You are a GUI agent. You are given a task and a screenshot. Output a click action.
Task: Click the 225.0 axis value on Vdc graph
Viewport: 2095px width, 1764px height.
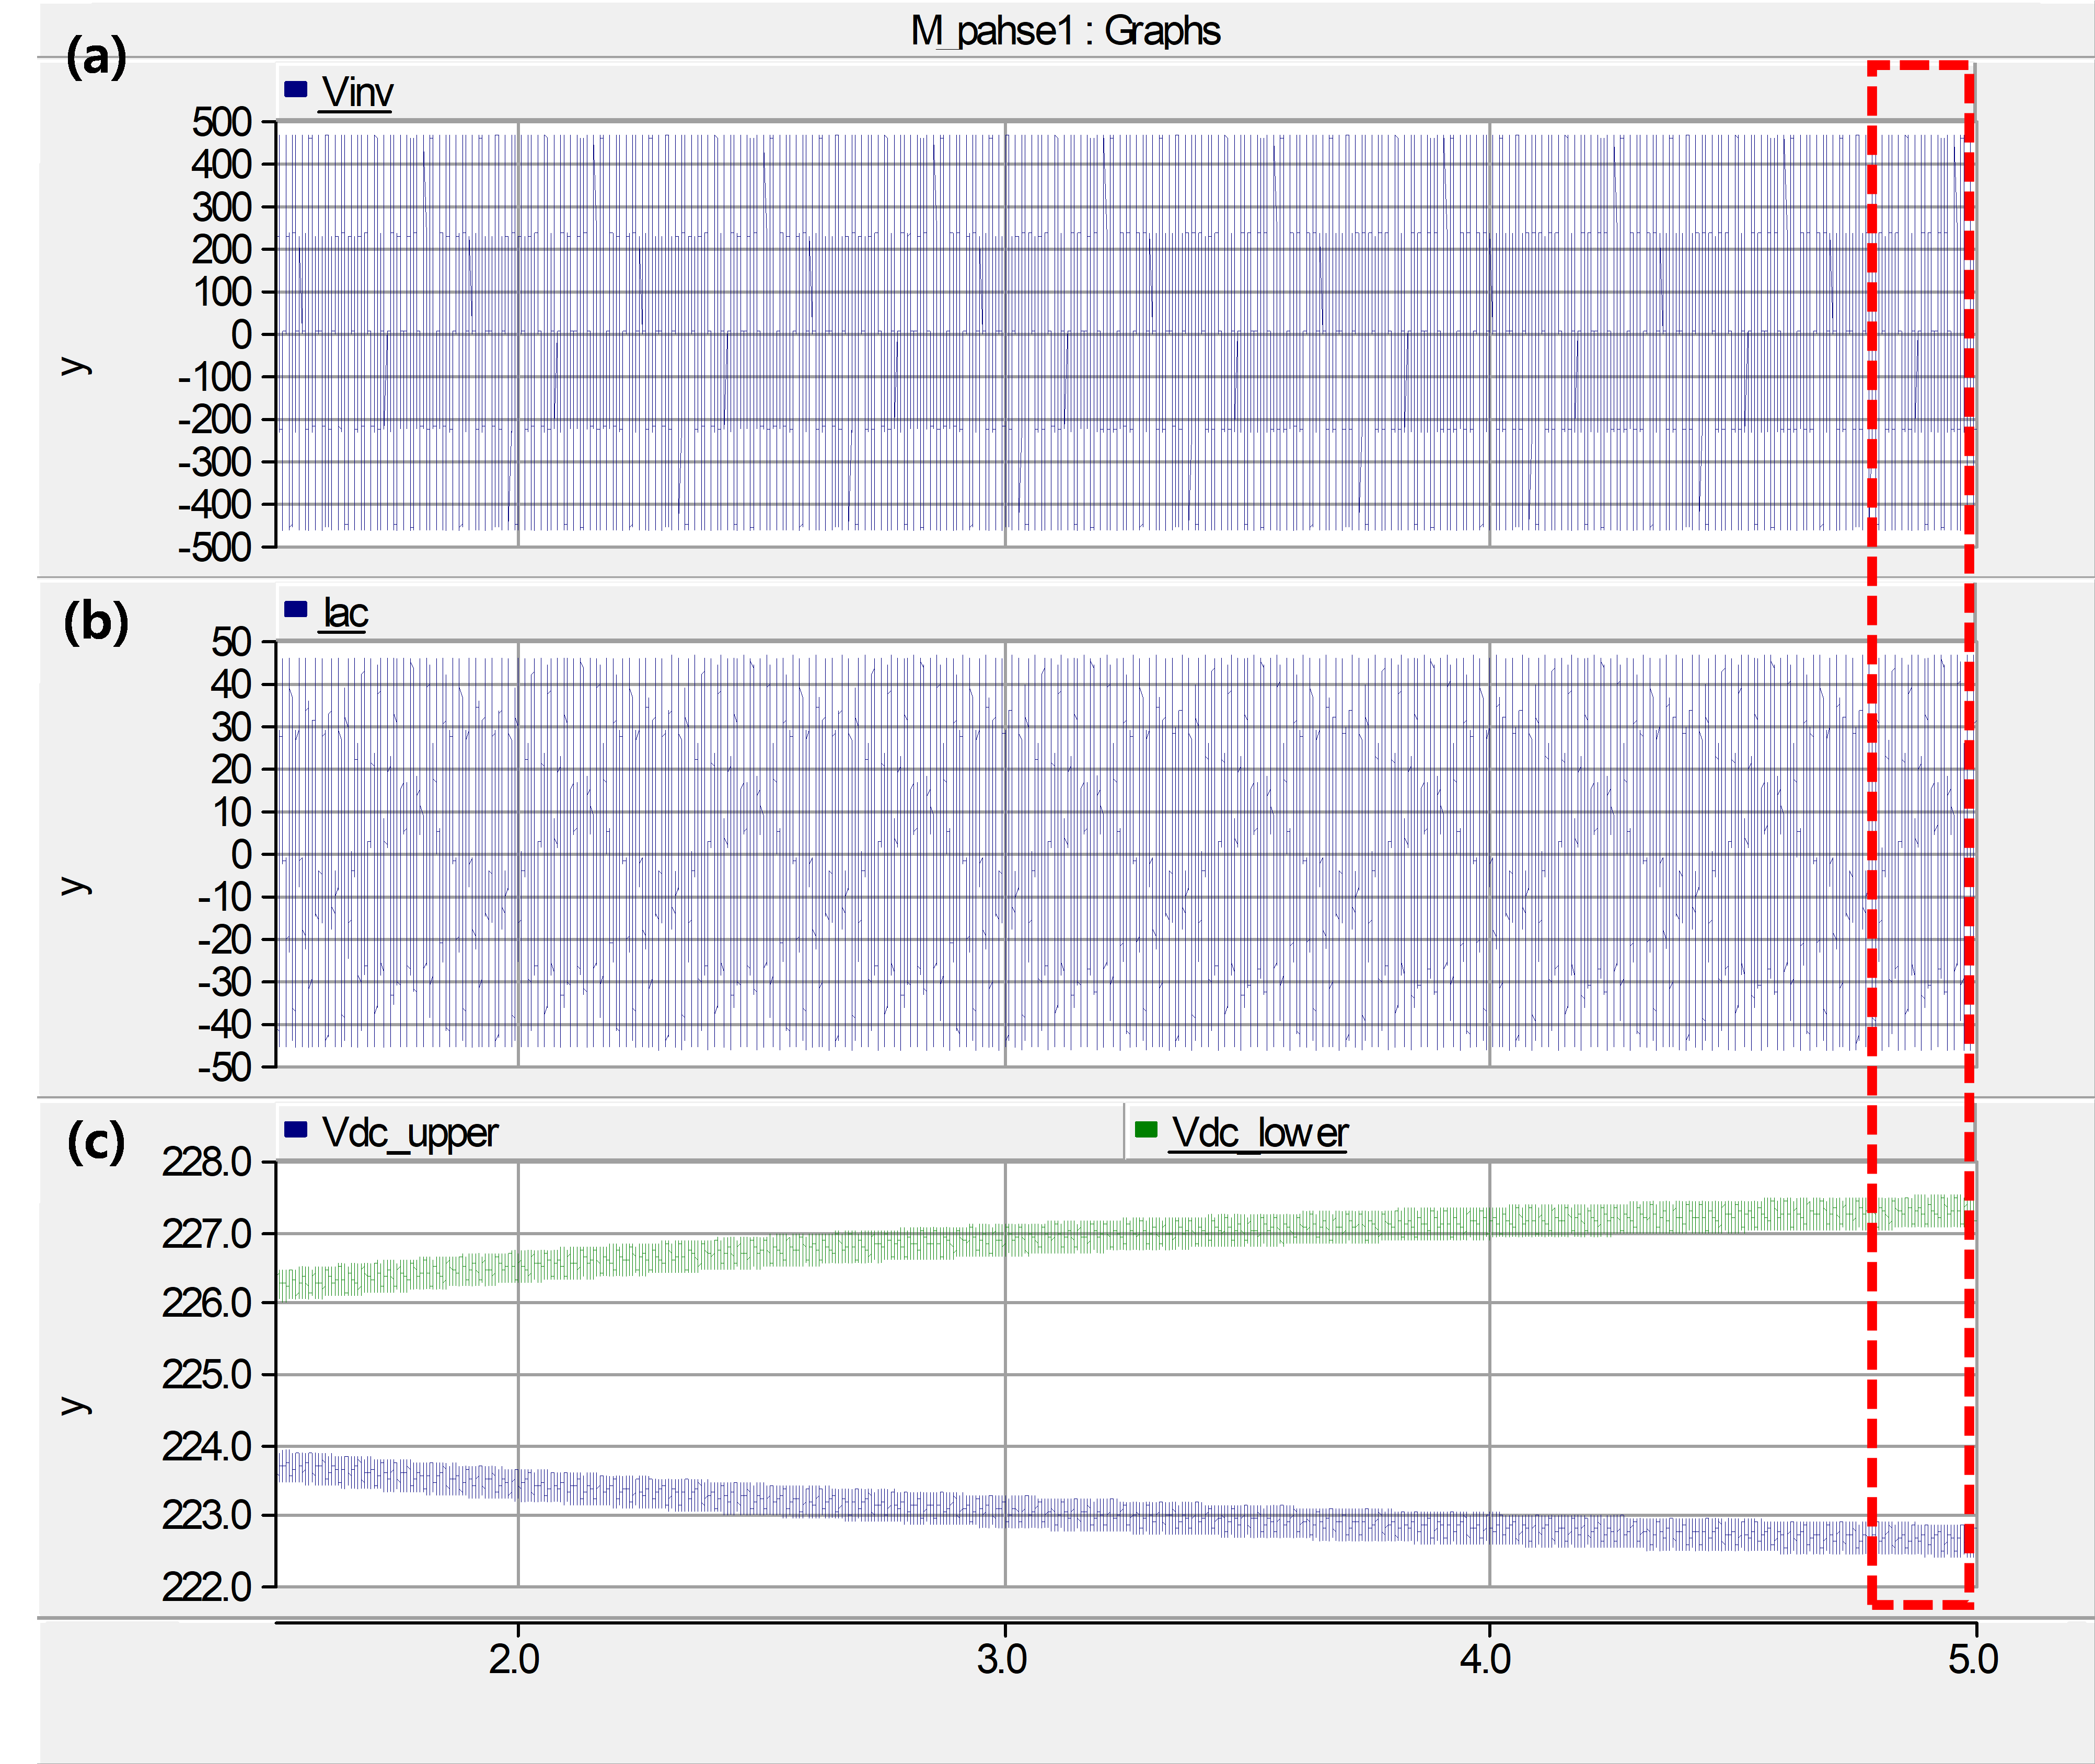tap(207, 1375)
